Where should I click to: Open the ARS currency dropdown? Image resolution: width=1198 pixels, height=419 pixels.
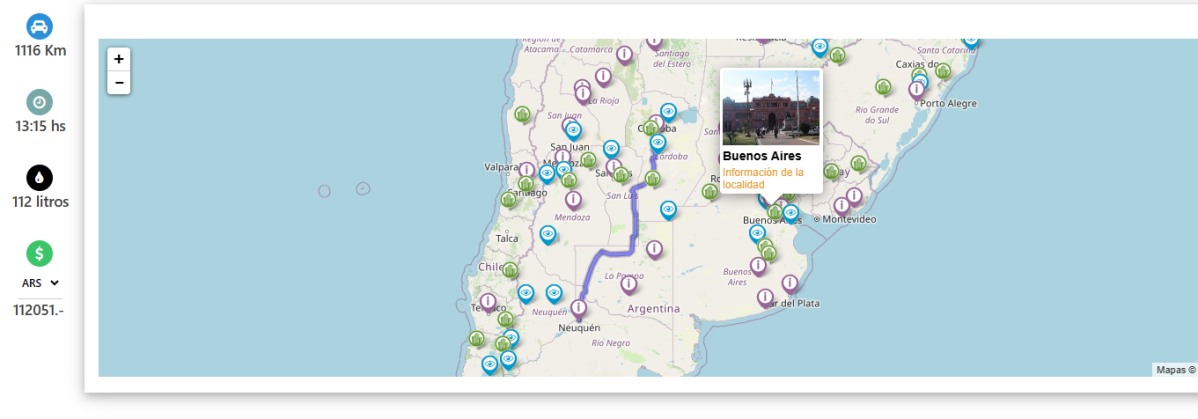(x=40, y=283)
